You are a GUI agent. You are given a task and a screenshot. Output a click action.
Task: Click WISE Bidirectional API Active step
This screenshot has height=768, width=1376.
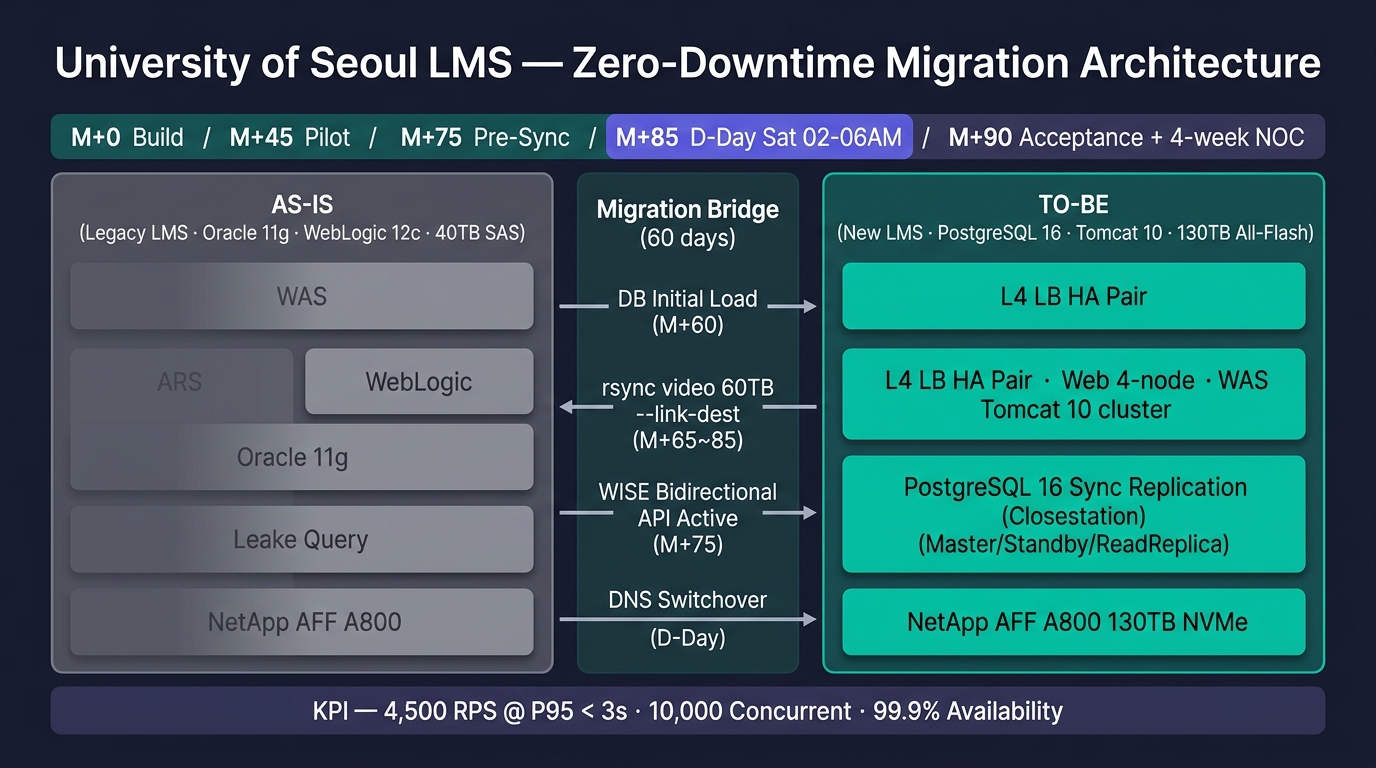coord(688,518)
